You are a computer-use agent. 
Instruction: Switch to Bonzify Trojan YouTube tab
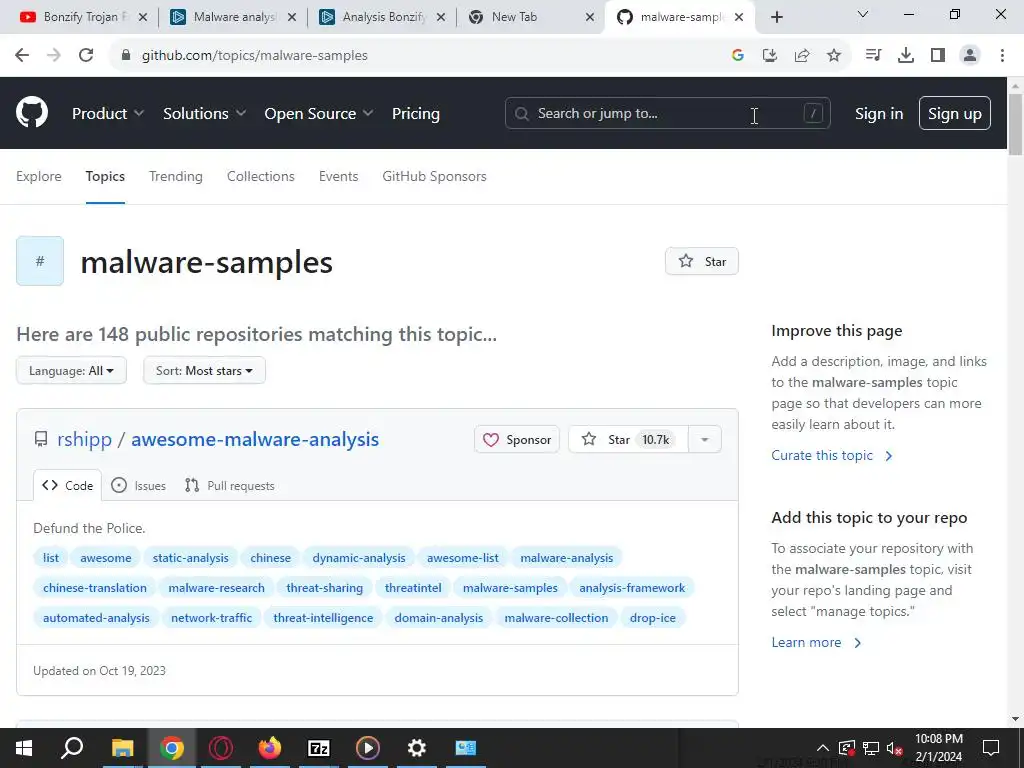(75, 17)
